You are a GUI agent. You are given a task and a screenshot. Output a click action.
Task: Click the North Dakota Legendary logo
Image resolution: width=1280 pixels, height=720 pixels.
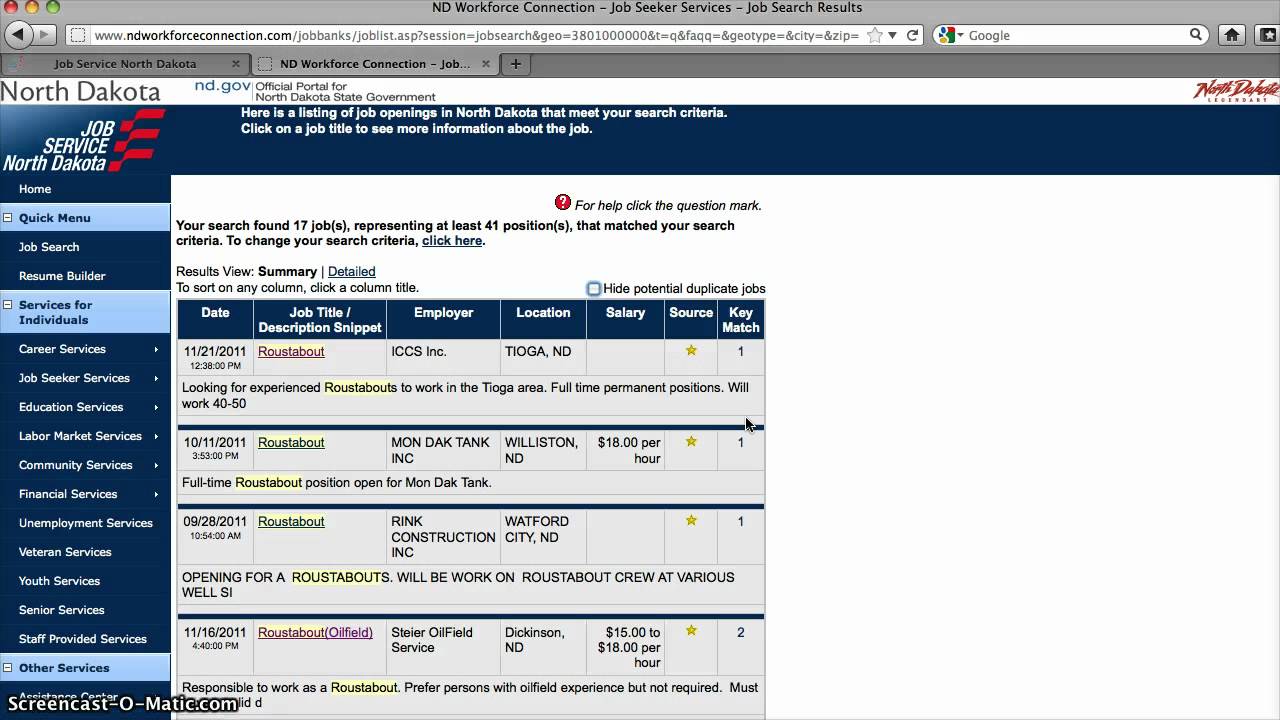pos(1236,91)
